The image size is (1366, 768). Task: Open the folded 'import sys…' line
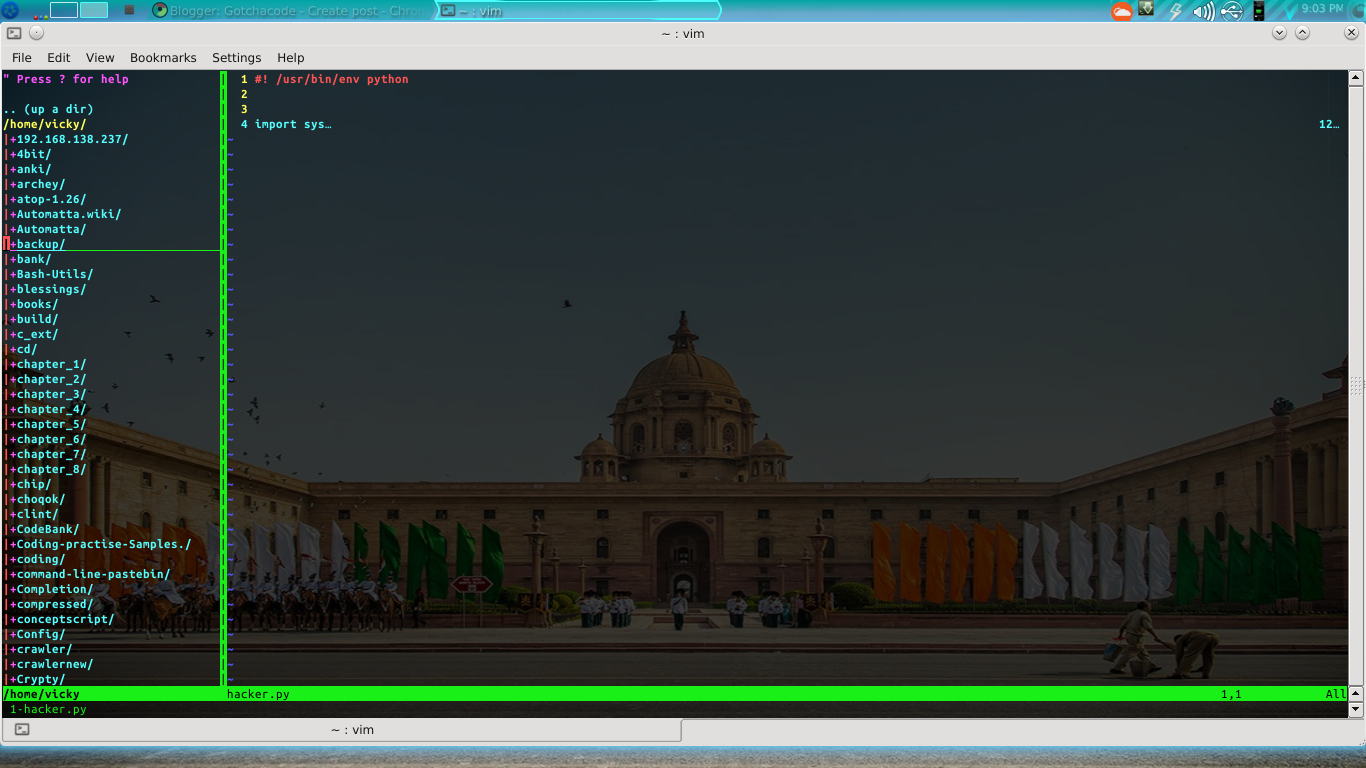[293, 124]
